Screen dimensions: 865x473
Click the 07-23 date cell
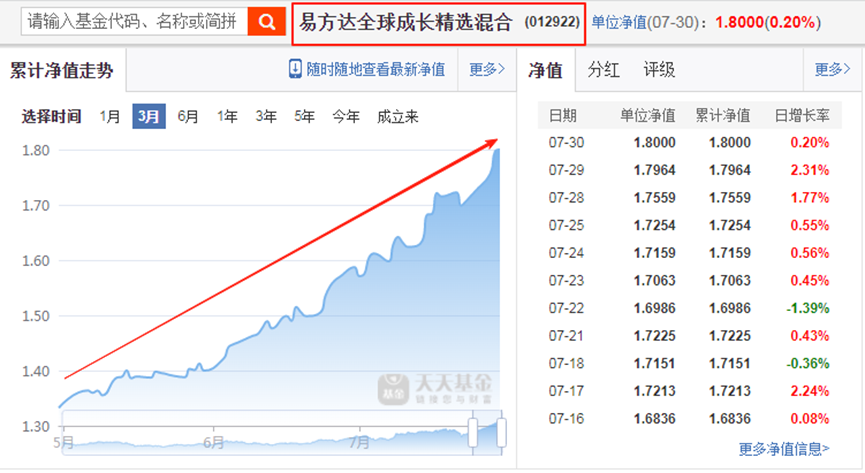tap(567, 280)
